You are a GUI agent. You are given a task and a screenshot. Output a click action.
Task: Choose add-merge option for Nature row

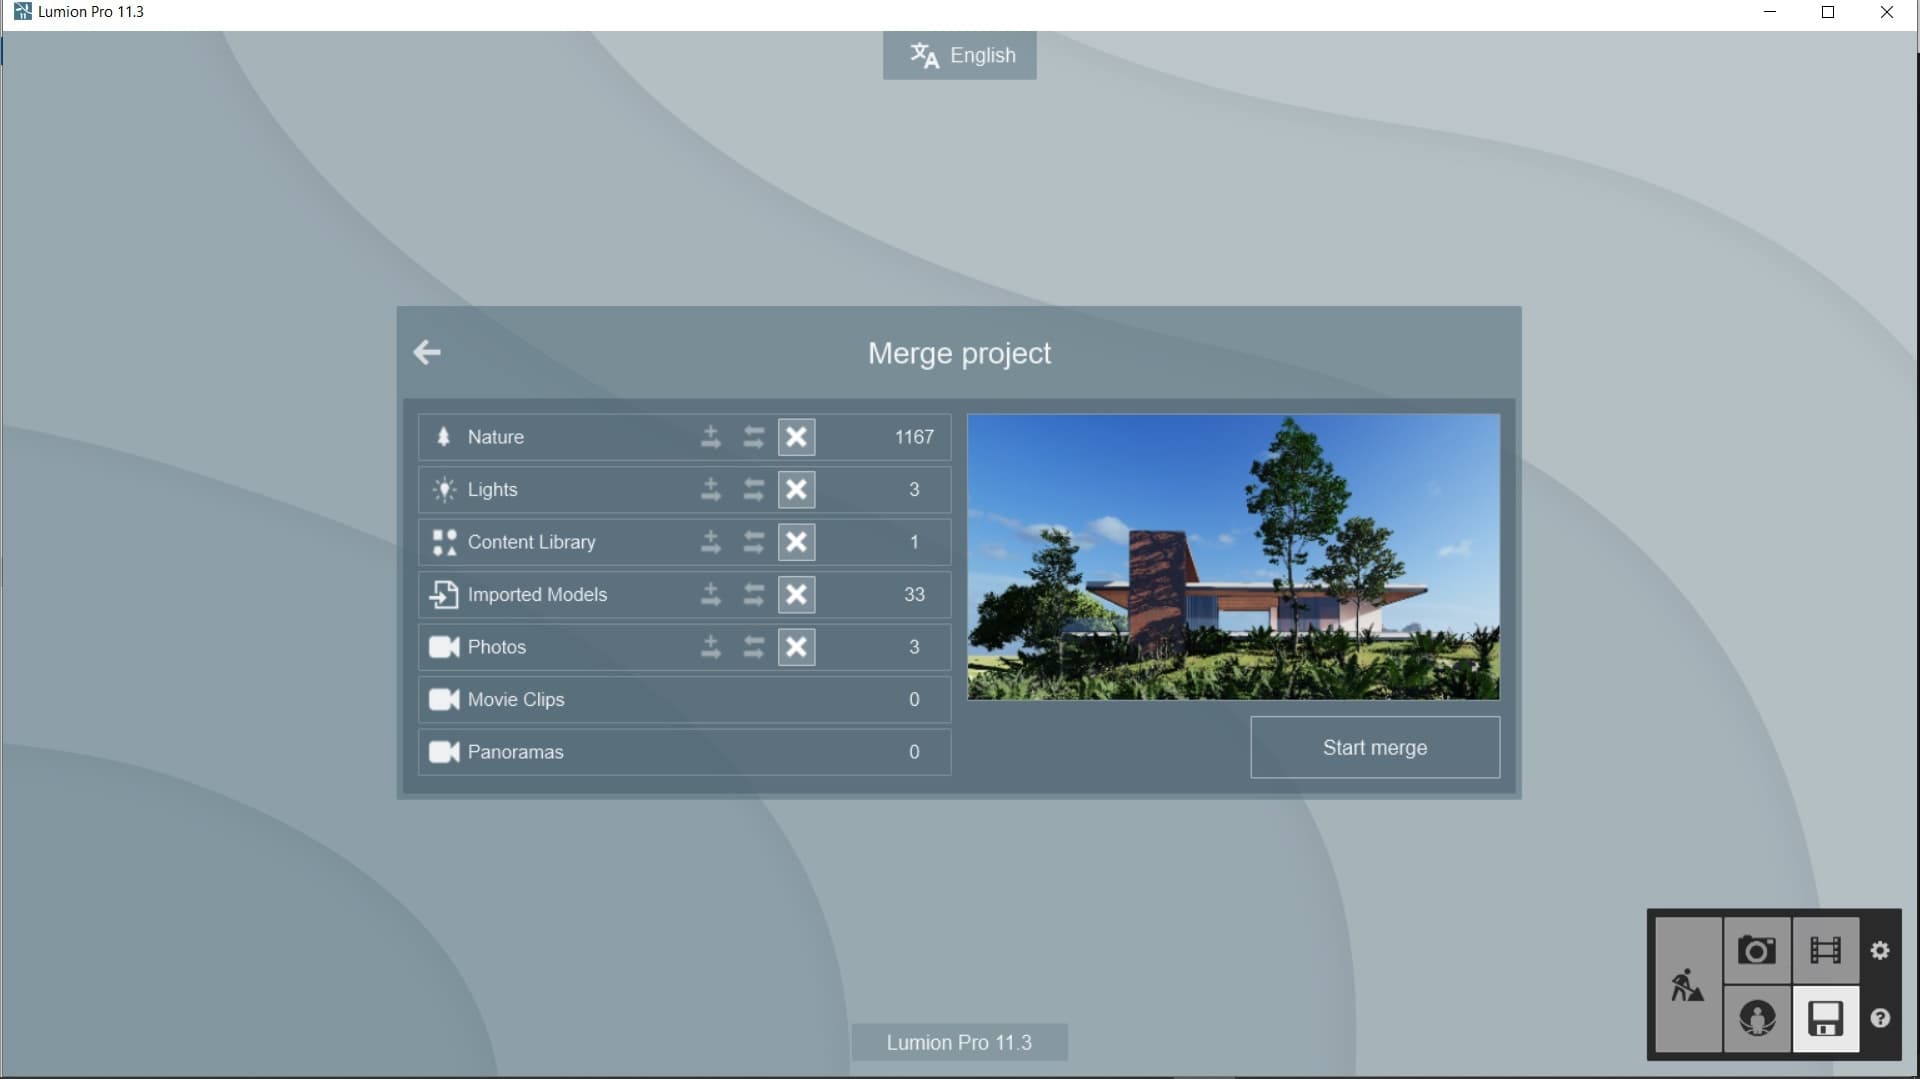tap(710, 437)
